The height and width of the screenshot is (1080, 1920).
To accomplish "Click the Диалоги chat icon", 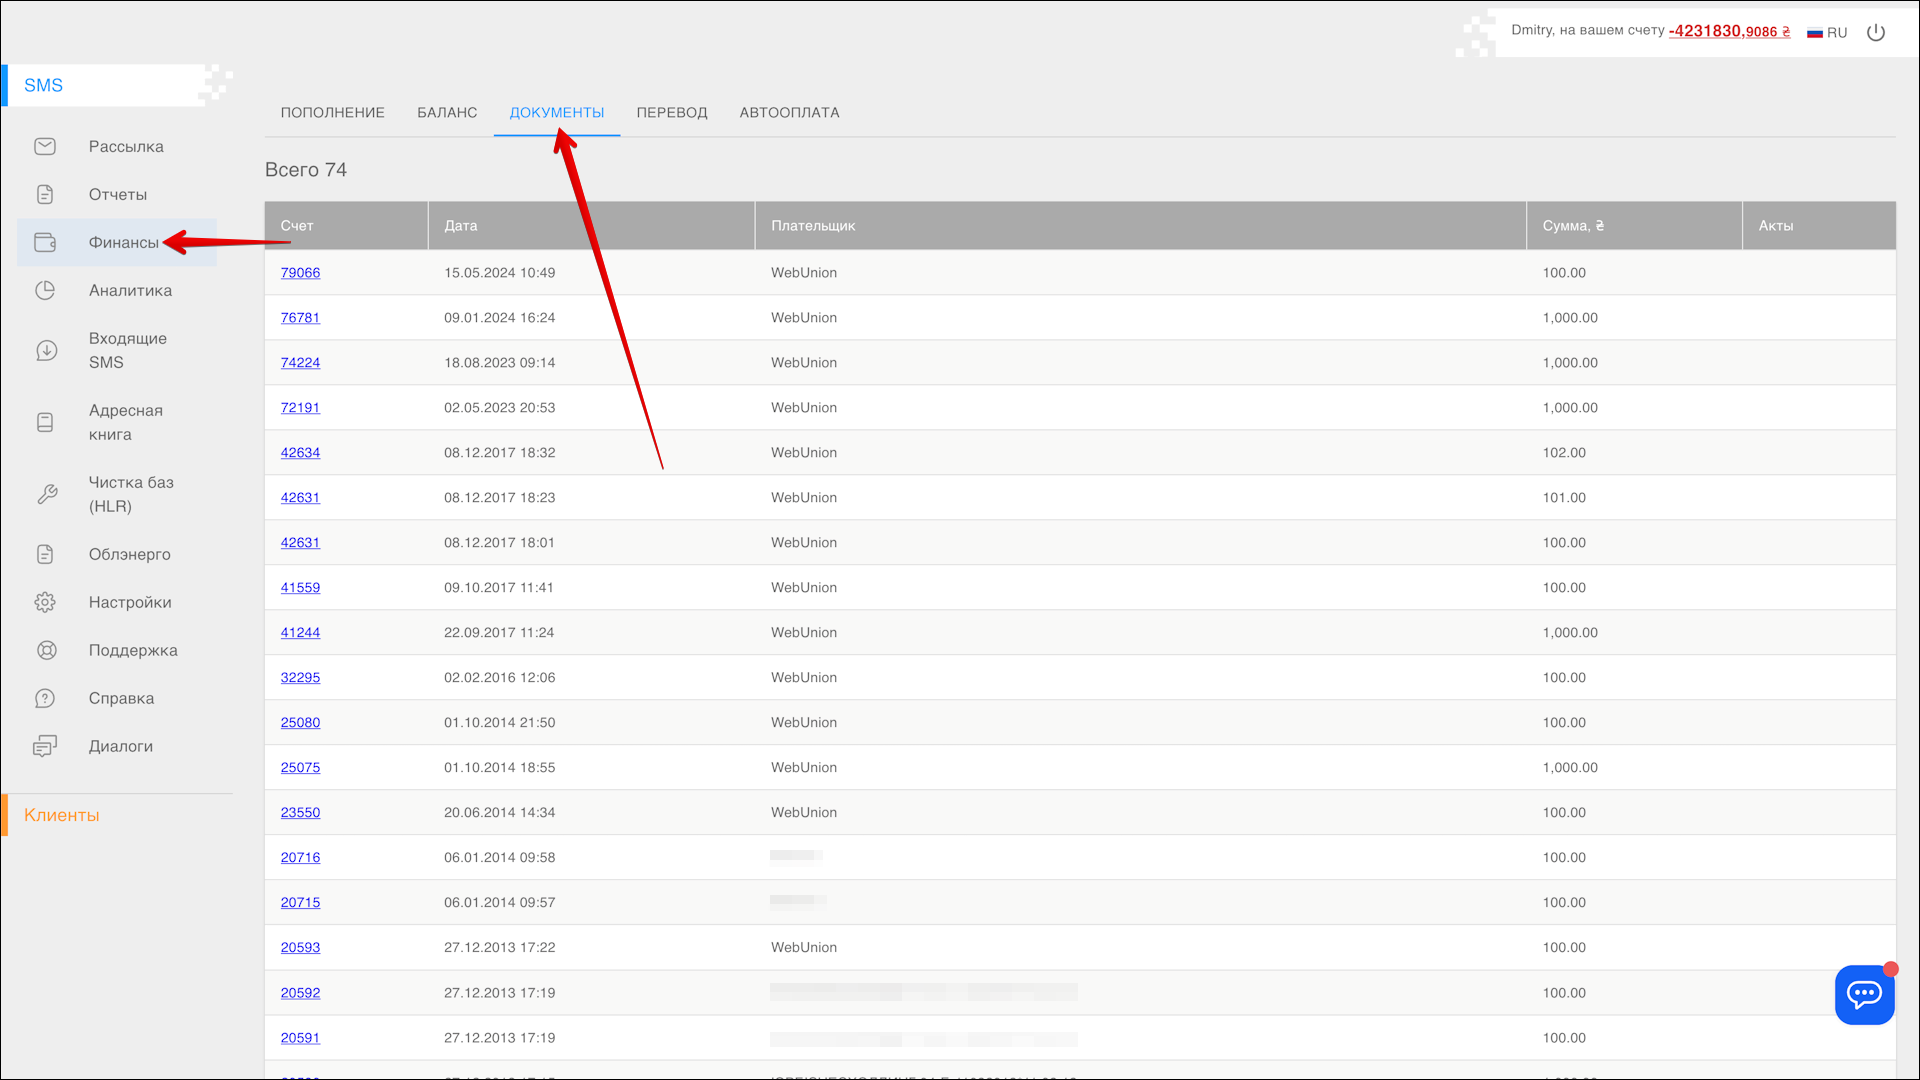I will pyautogui.click(x=45, y=747).
